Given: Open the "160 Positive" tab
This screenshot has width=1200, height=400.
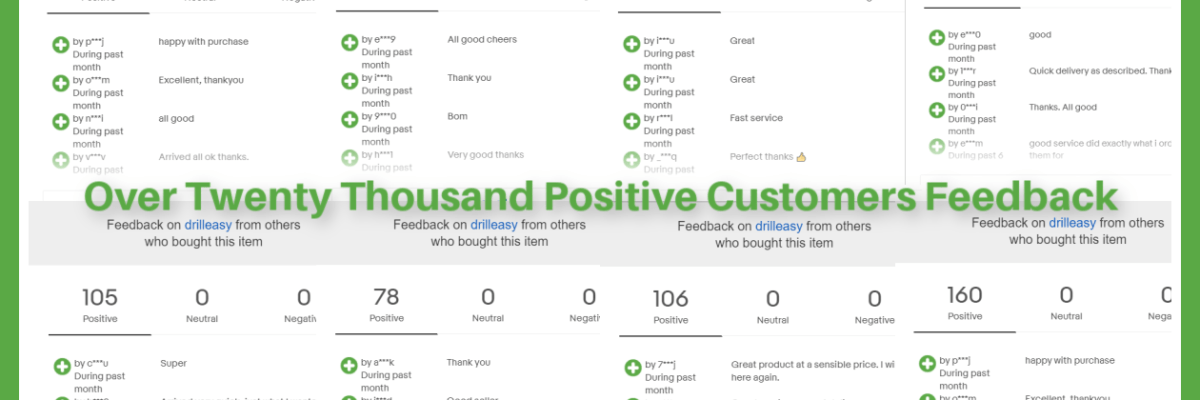Looking at the screenshot, I should click(964, 302).
